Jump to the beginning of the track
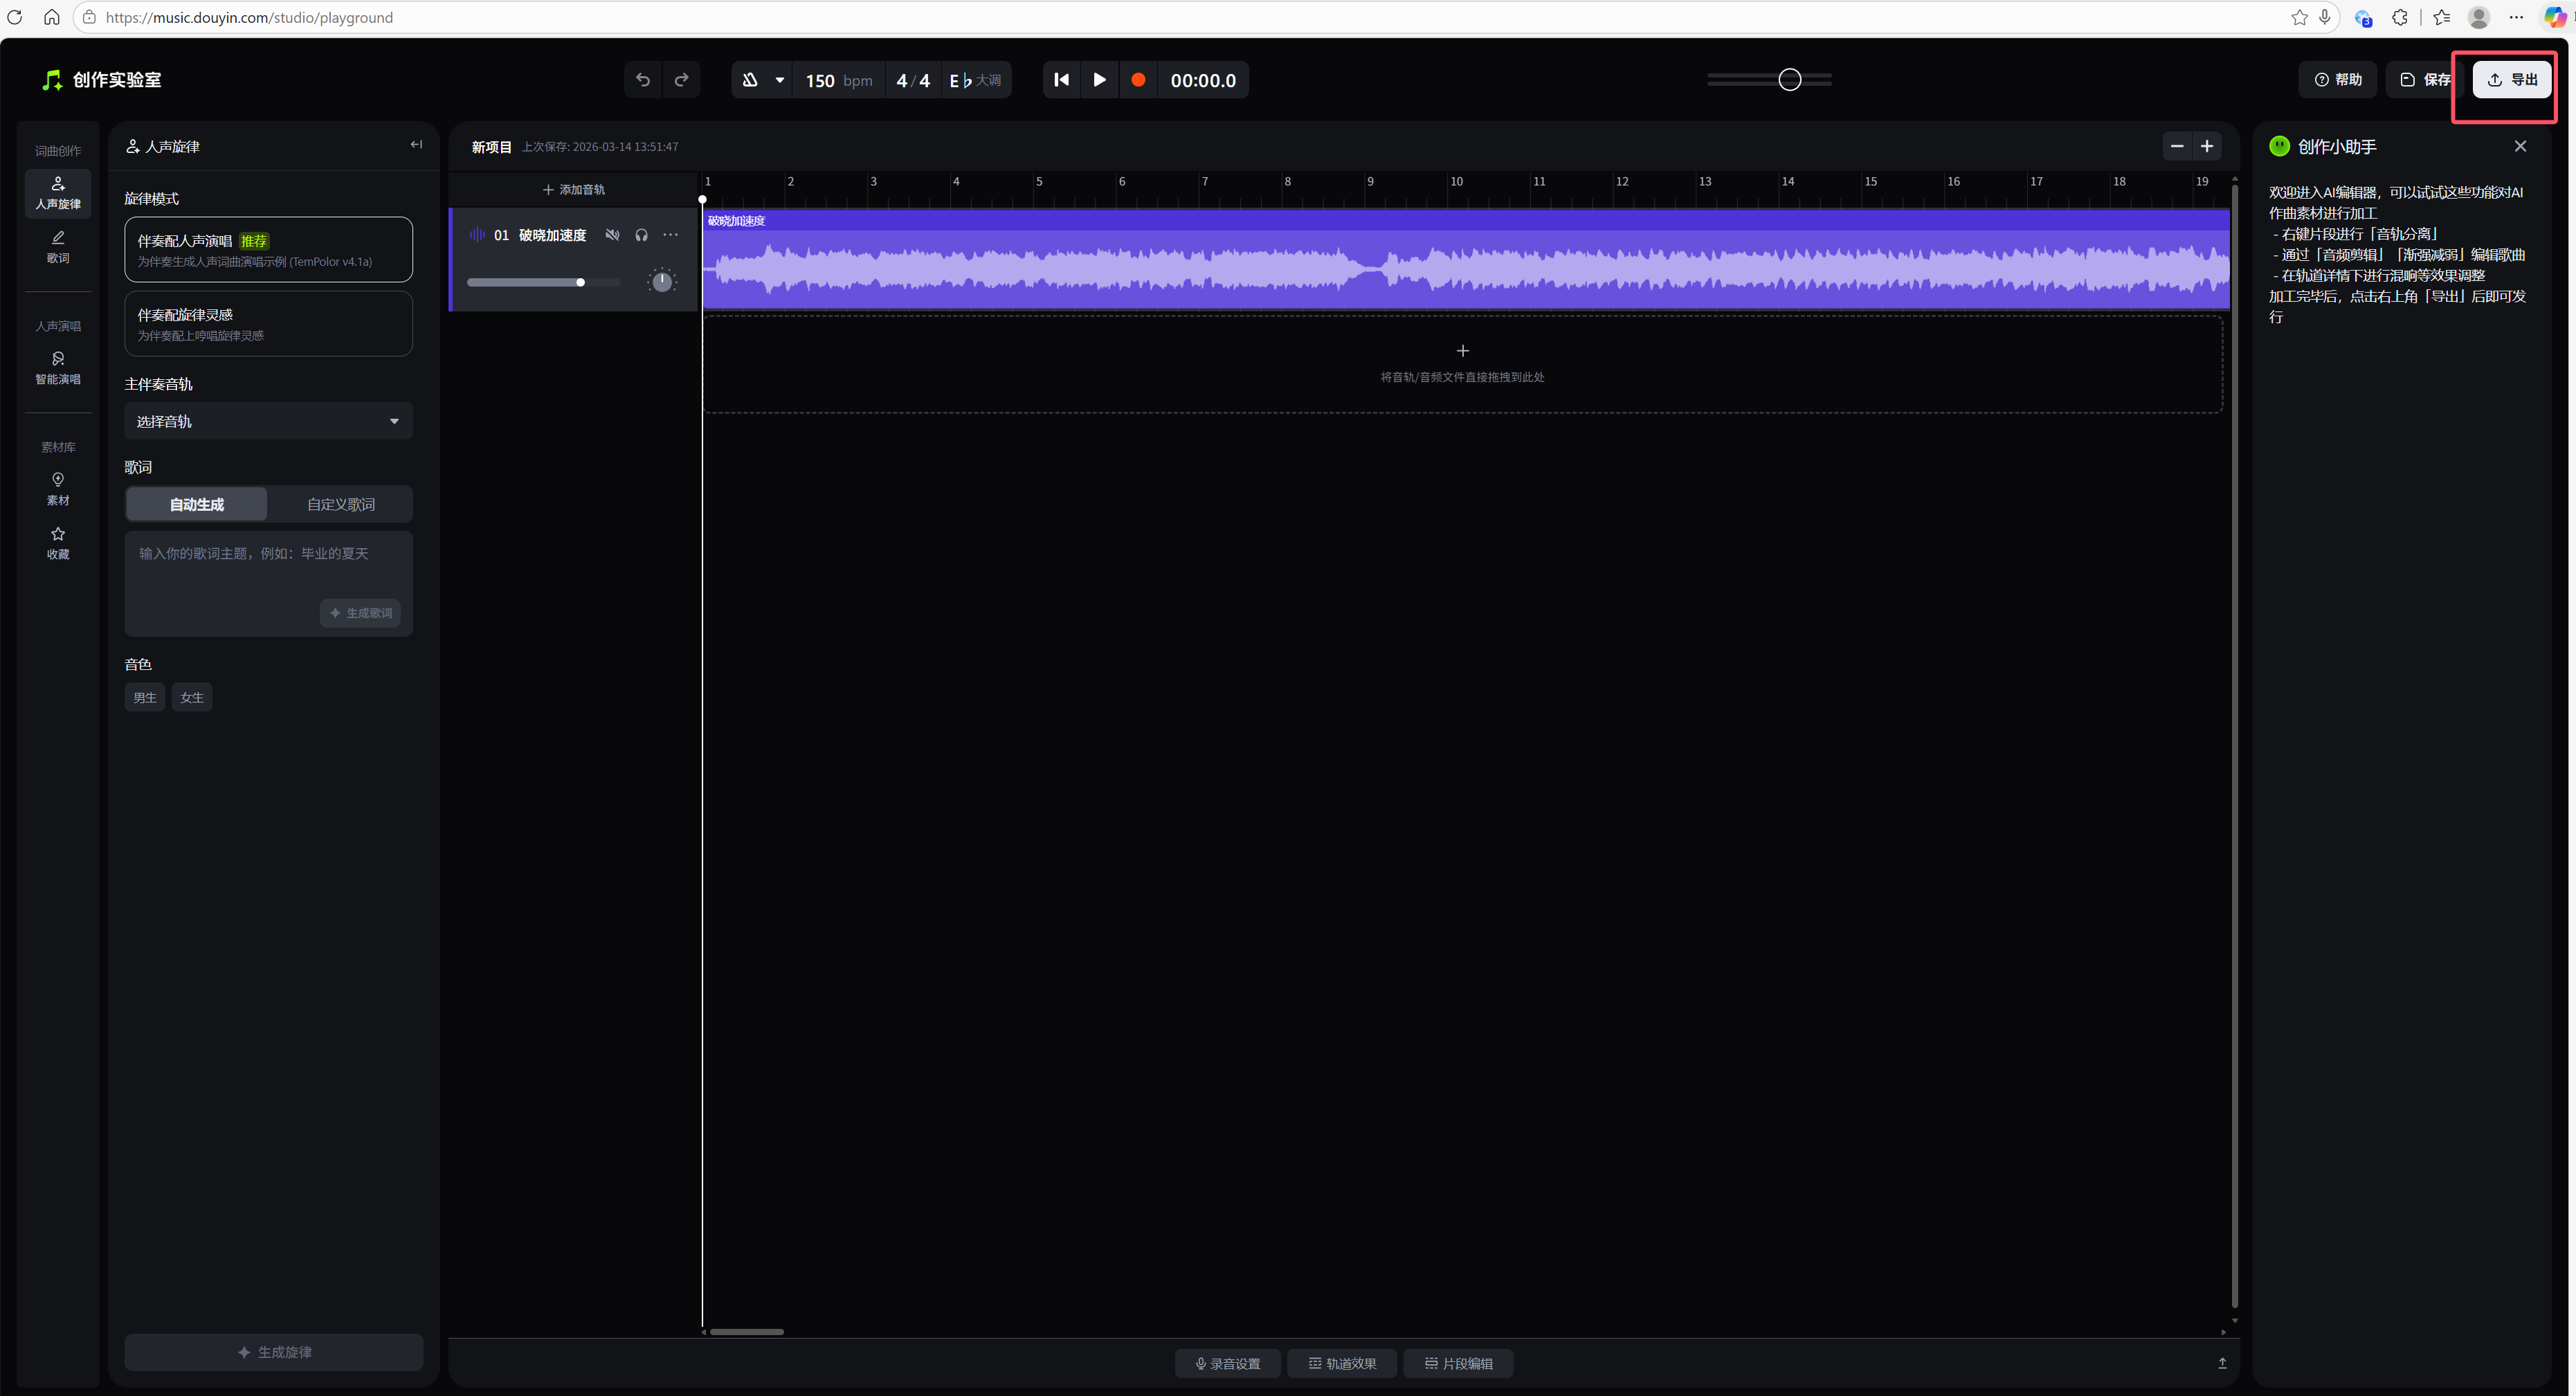Screen dimensions: 2576x1396 click(x=1061, y=80)
